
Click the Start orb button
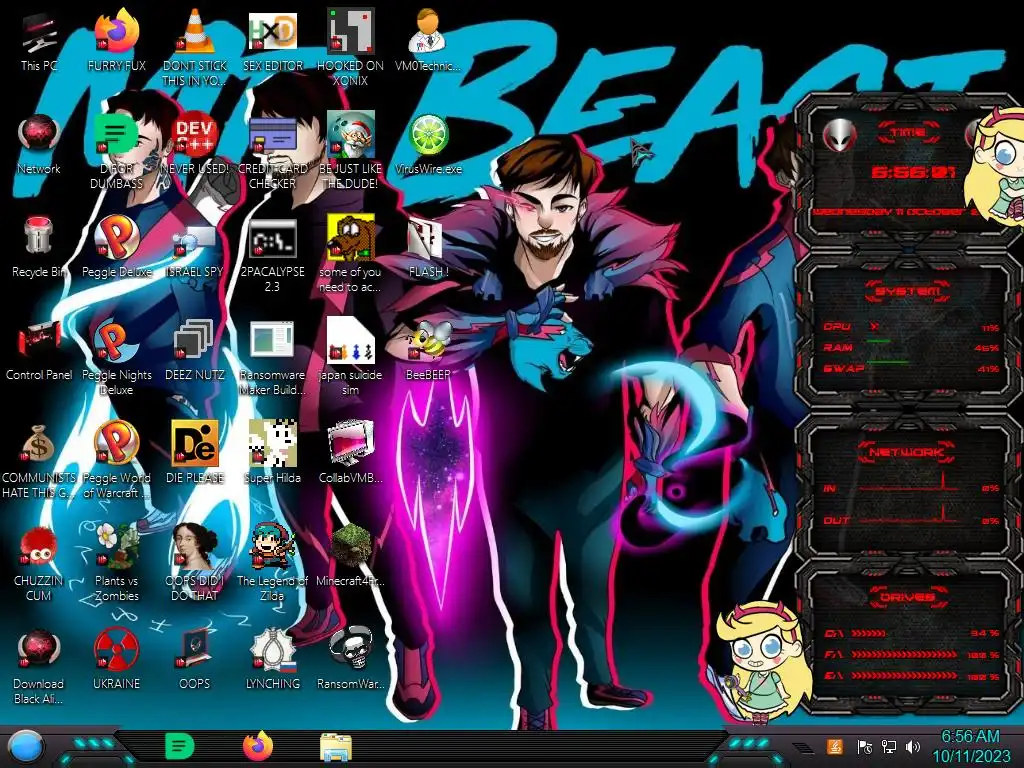click(x=25, y=746)
